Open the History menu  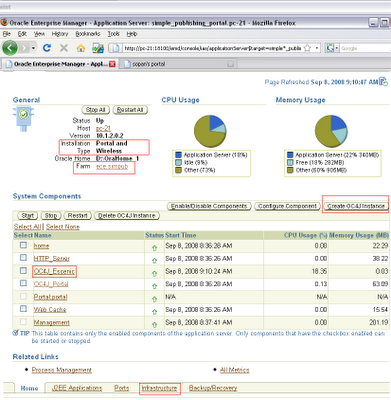(60, 34)
